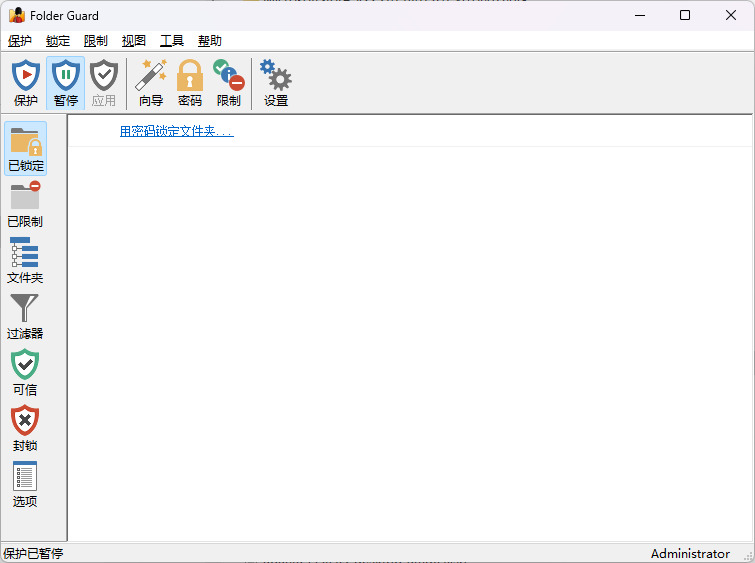Open the 工具 (Tools) menu
This screenshot has width=755, height=563.
click(x=172, y=41)
